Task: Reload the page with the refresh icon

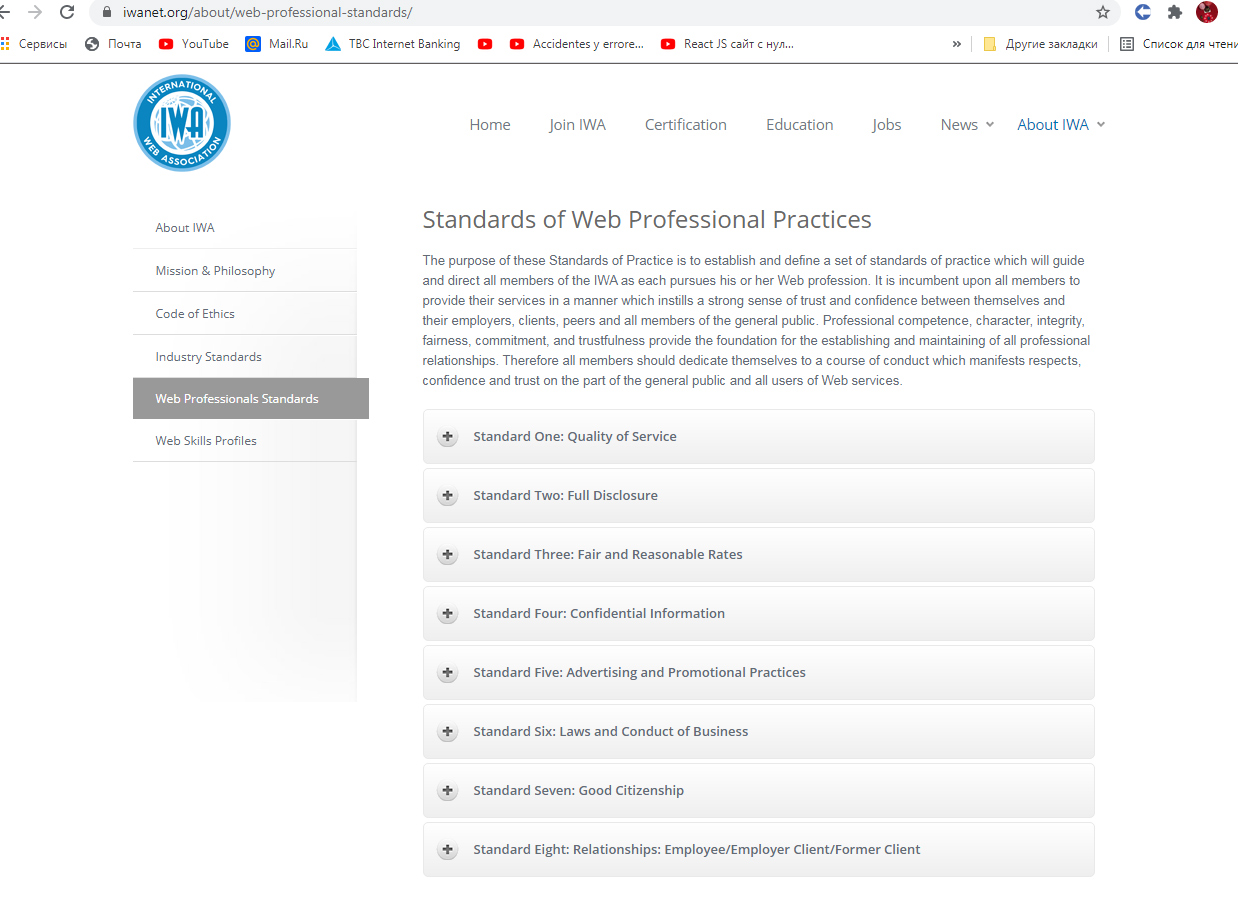Action: 67,12
